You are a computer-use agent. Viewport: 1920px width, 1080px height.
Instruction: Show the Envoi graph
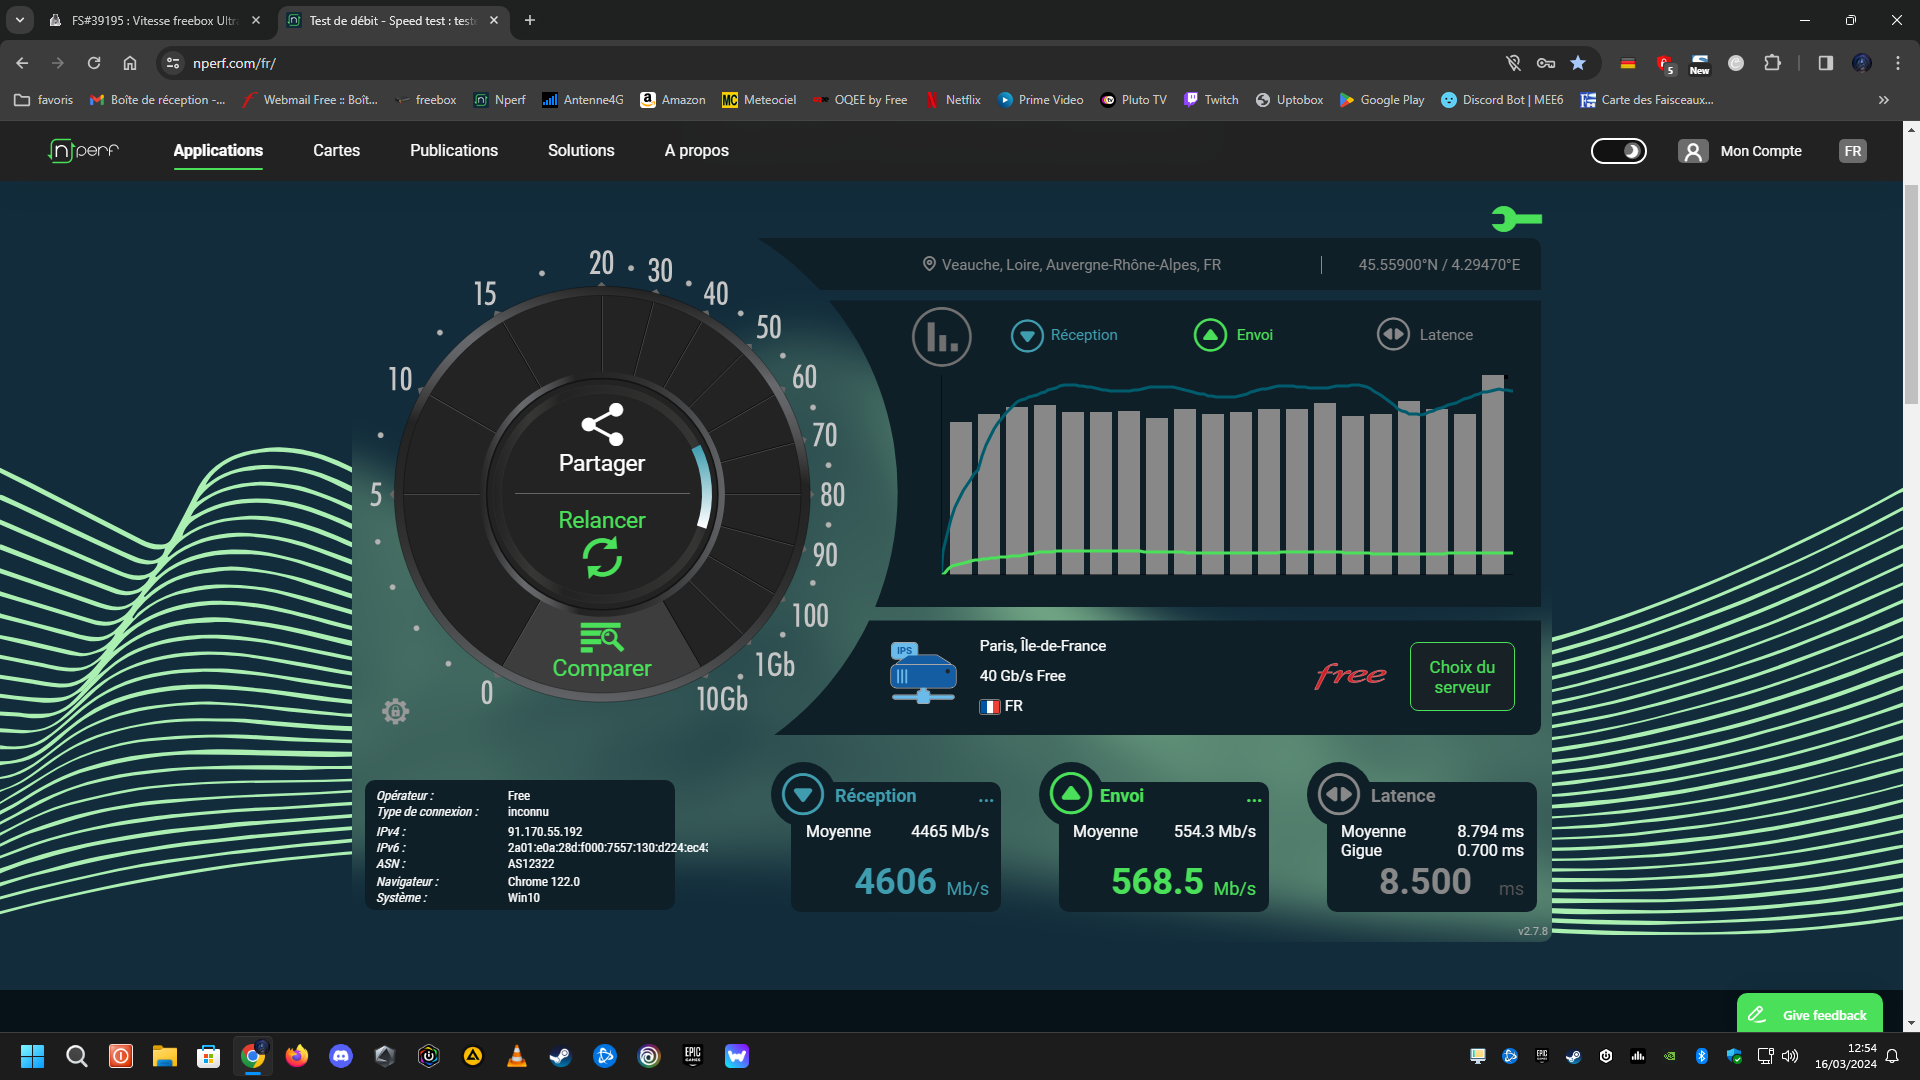click(1233, 335)
